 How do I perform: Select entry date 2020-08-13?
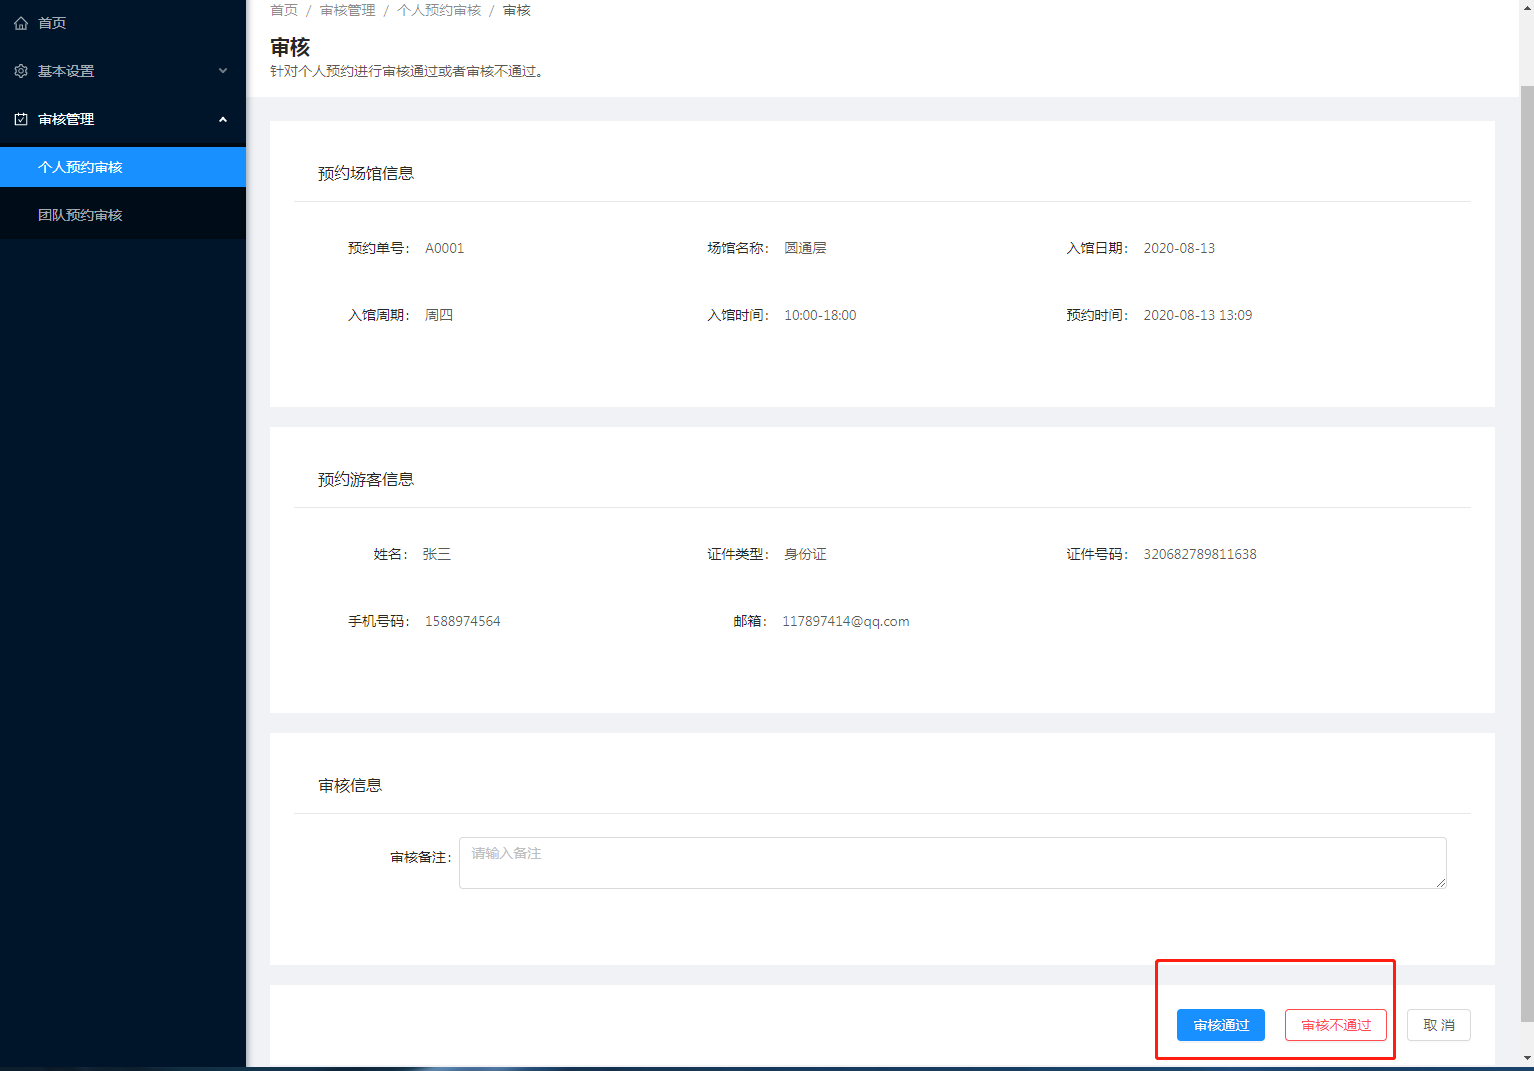pyautogui.click(x=1179, y=248)
